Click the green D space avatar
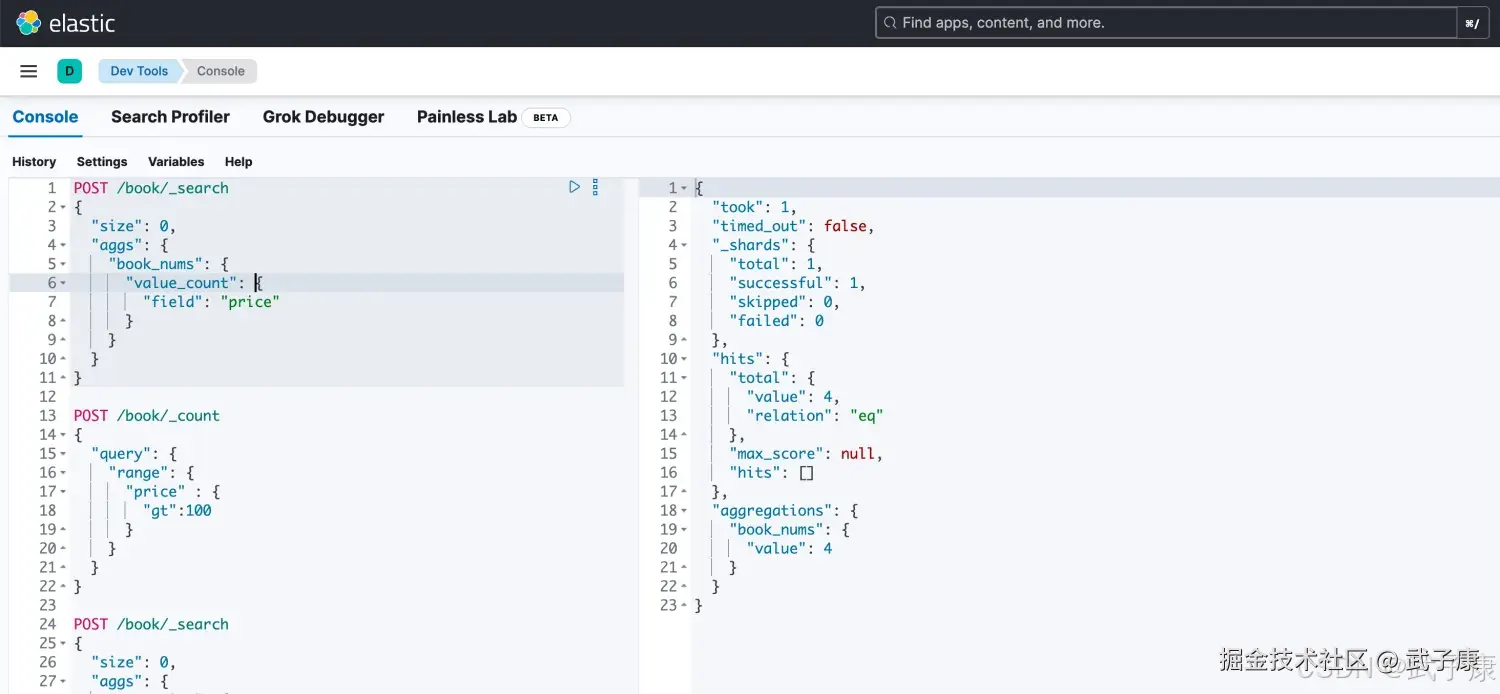Image resolution: width=1500 pixels, height=694 pixels. tap(69, 71)
